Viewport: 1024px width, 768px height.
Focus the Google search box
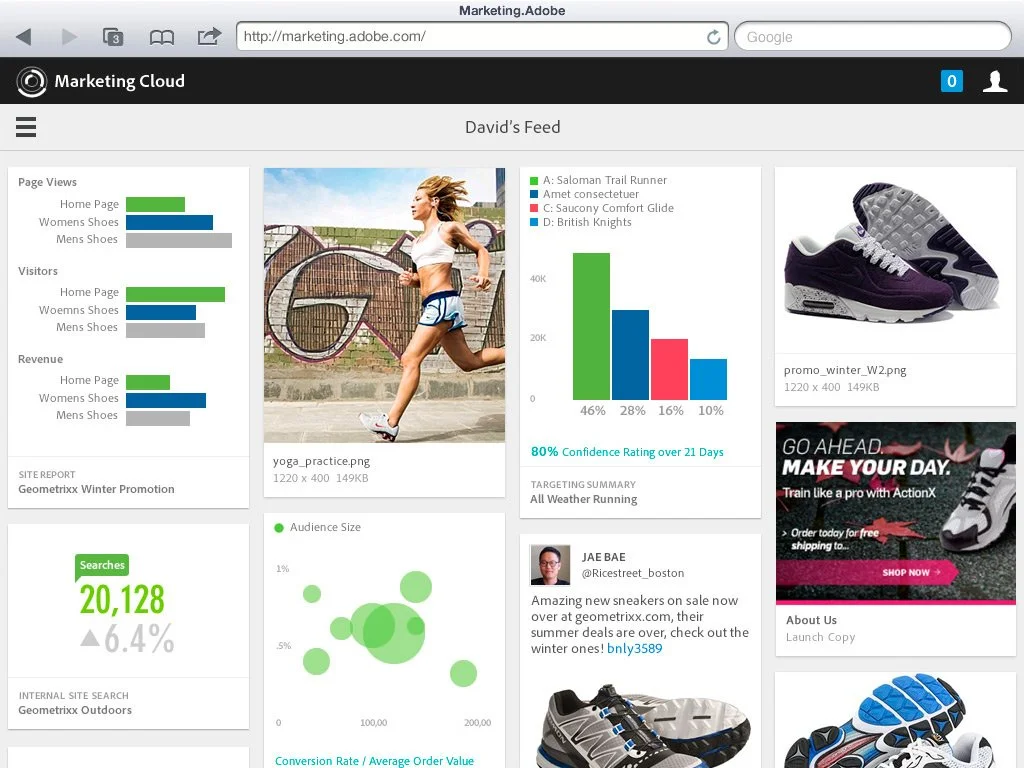tap(872, 37)
